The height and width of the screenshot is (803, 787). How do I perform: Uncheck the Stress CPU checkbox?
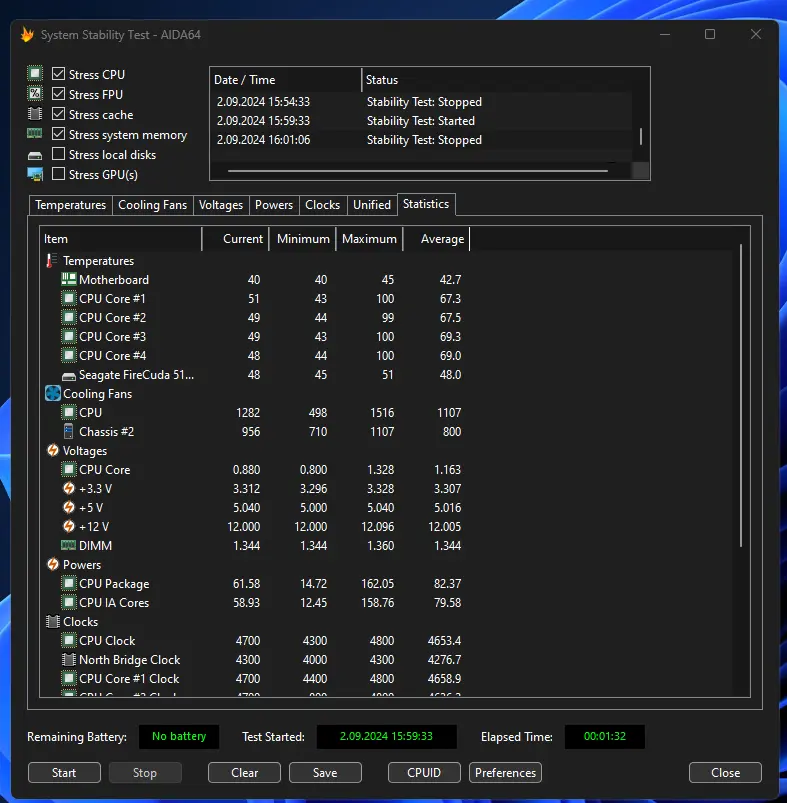[58, 74]
